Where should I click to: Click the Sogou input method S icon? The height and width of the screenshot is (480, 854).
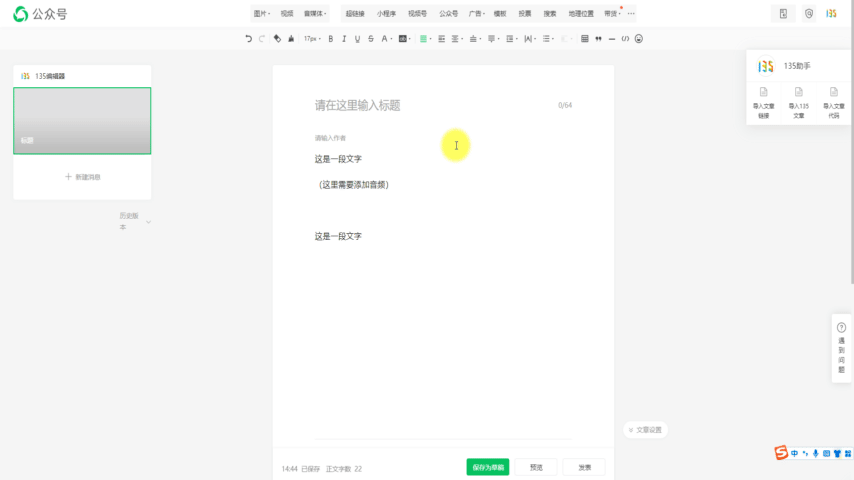click(782, 453)
